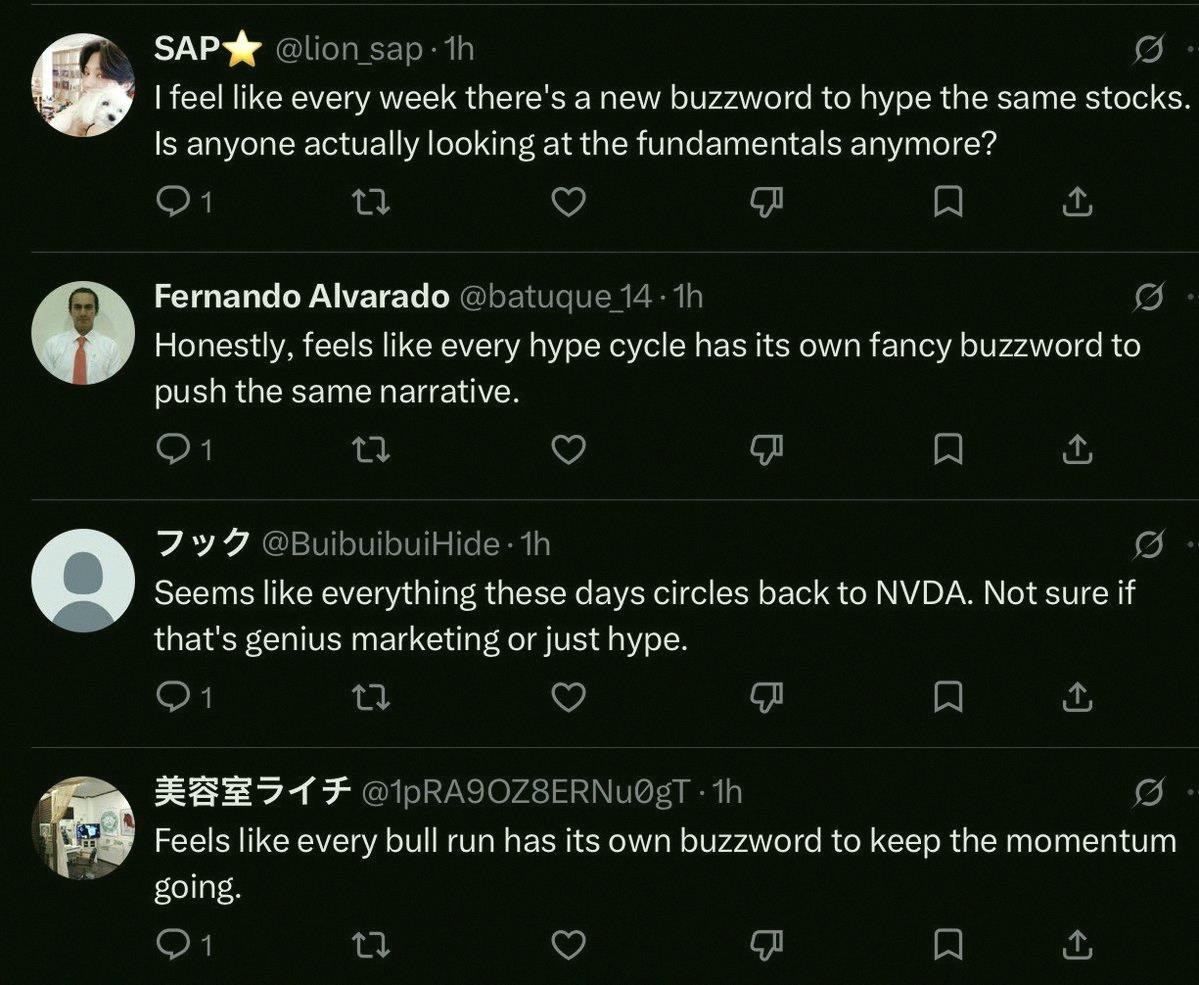Like the SAP tweet about buzzwords
The height and width of the screenshot is (985, 1199).
[x=568, y=202]
